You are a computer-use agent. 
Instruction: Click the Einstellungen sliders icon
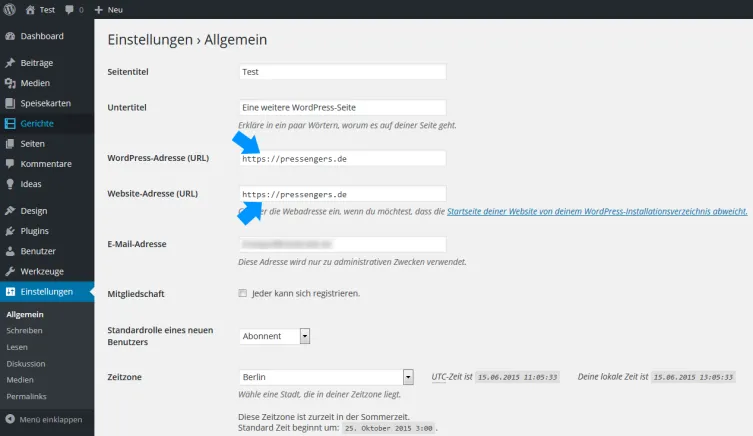tap(10, 291)
